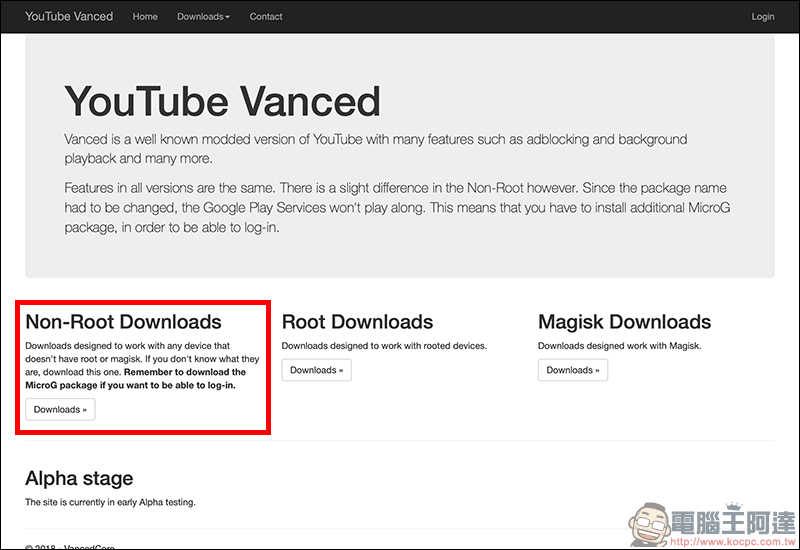Click the Root Downloads heading

pos(357,322)
